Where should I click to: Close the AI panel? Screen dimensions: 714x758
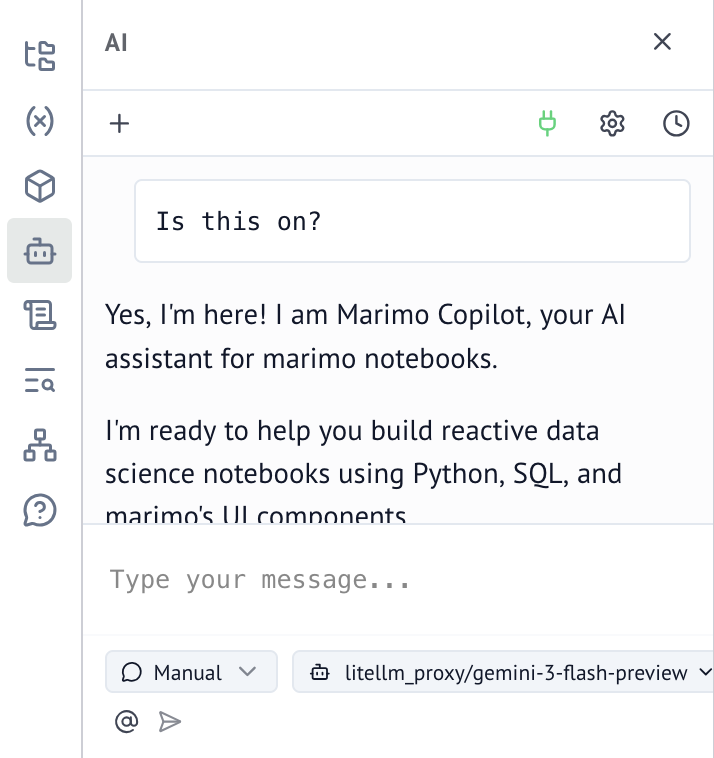[662, 42]
